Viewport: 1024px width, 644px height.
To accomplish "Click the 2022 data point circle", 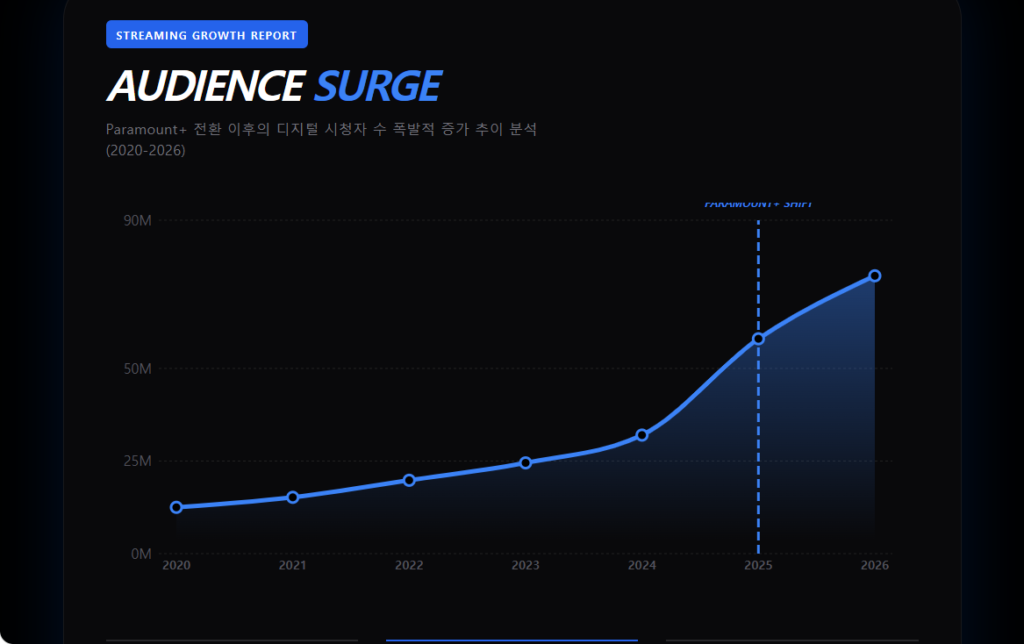I will [x=409, y=480].
